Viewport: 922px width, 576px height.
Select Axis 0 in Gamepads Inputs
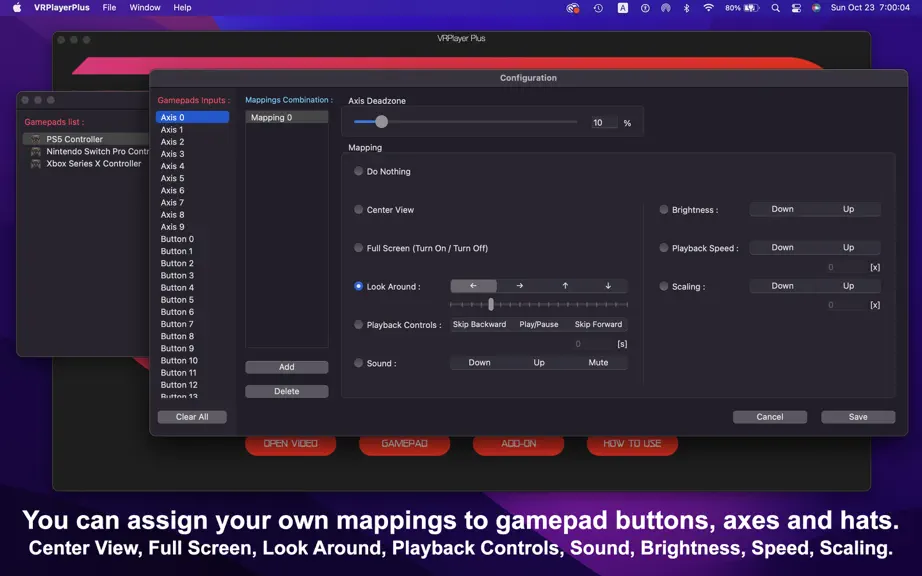click(x=192, y=118)
